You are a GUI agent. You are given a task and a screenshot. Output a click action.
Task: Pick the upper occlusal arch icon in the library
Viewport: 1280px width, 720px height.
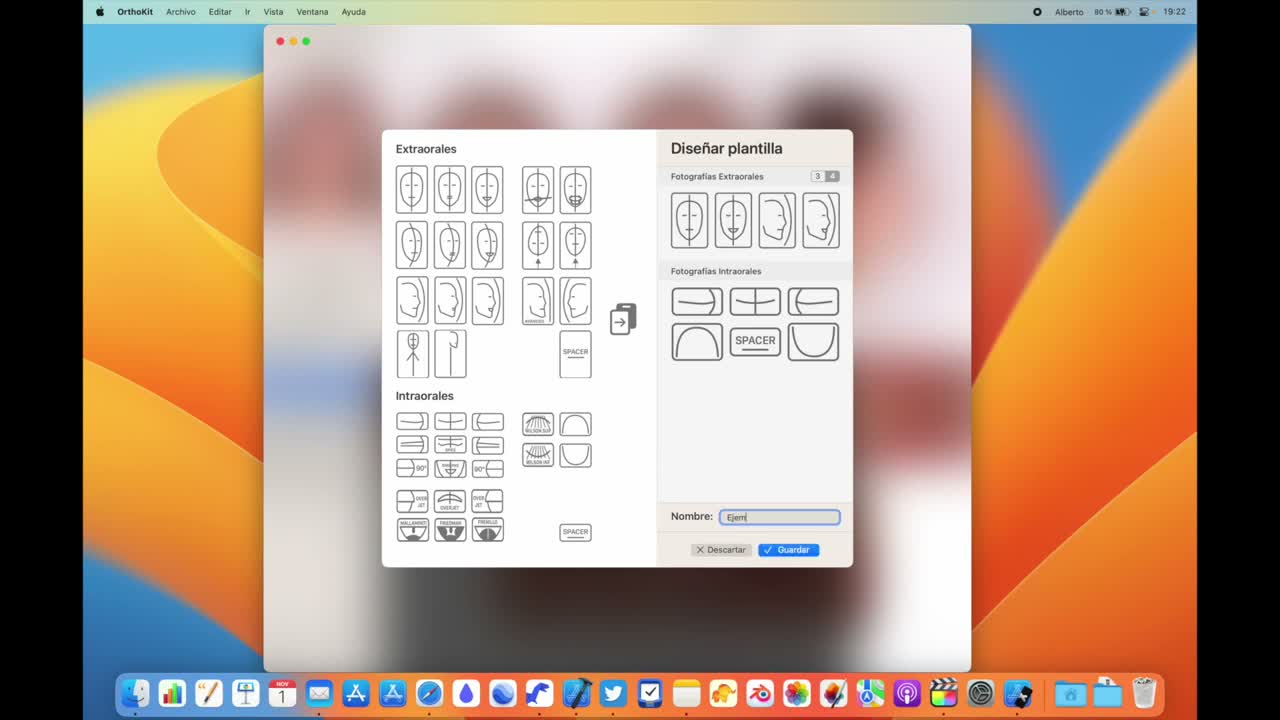pos(575,424)
